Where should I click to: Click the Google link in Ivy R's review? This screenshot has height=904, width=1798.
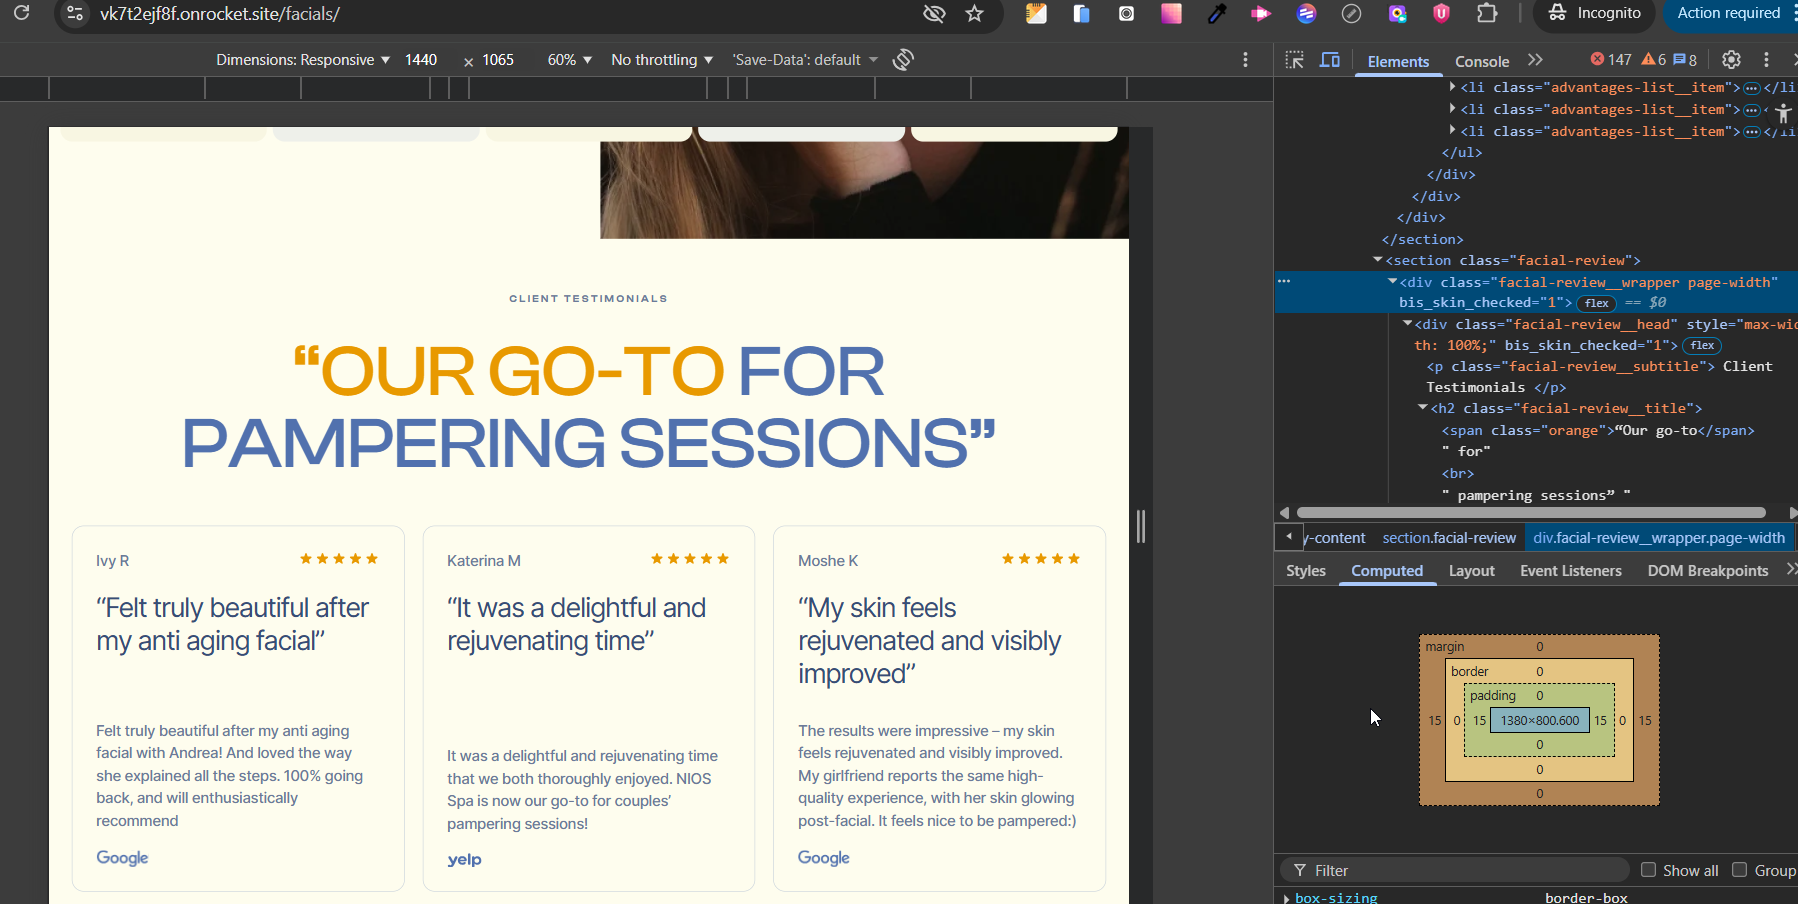click(122, 858)
